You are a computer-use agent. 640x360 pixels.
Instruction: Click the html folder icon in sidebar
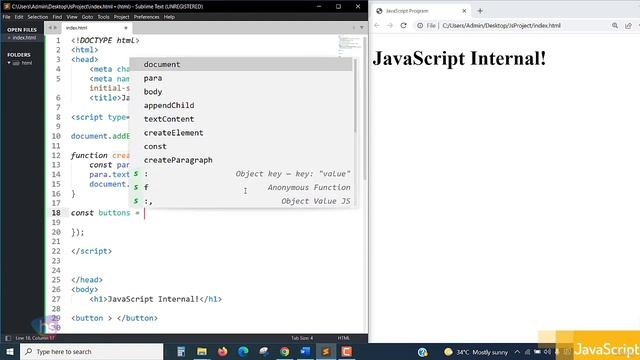16,63
